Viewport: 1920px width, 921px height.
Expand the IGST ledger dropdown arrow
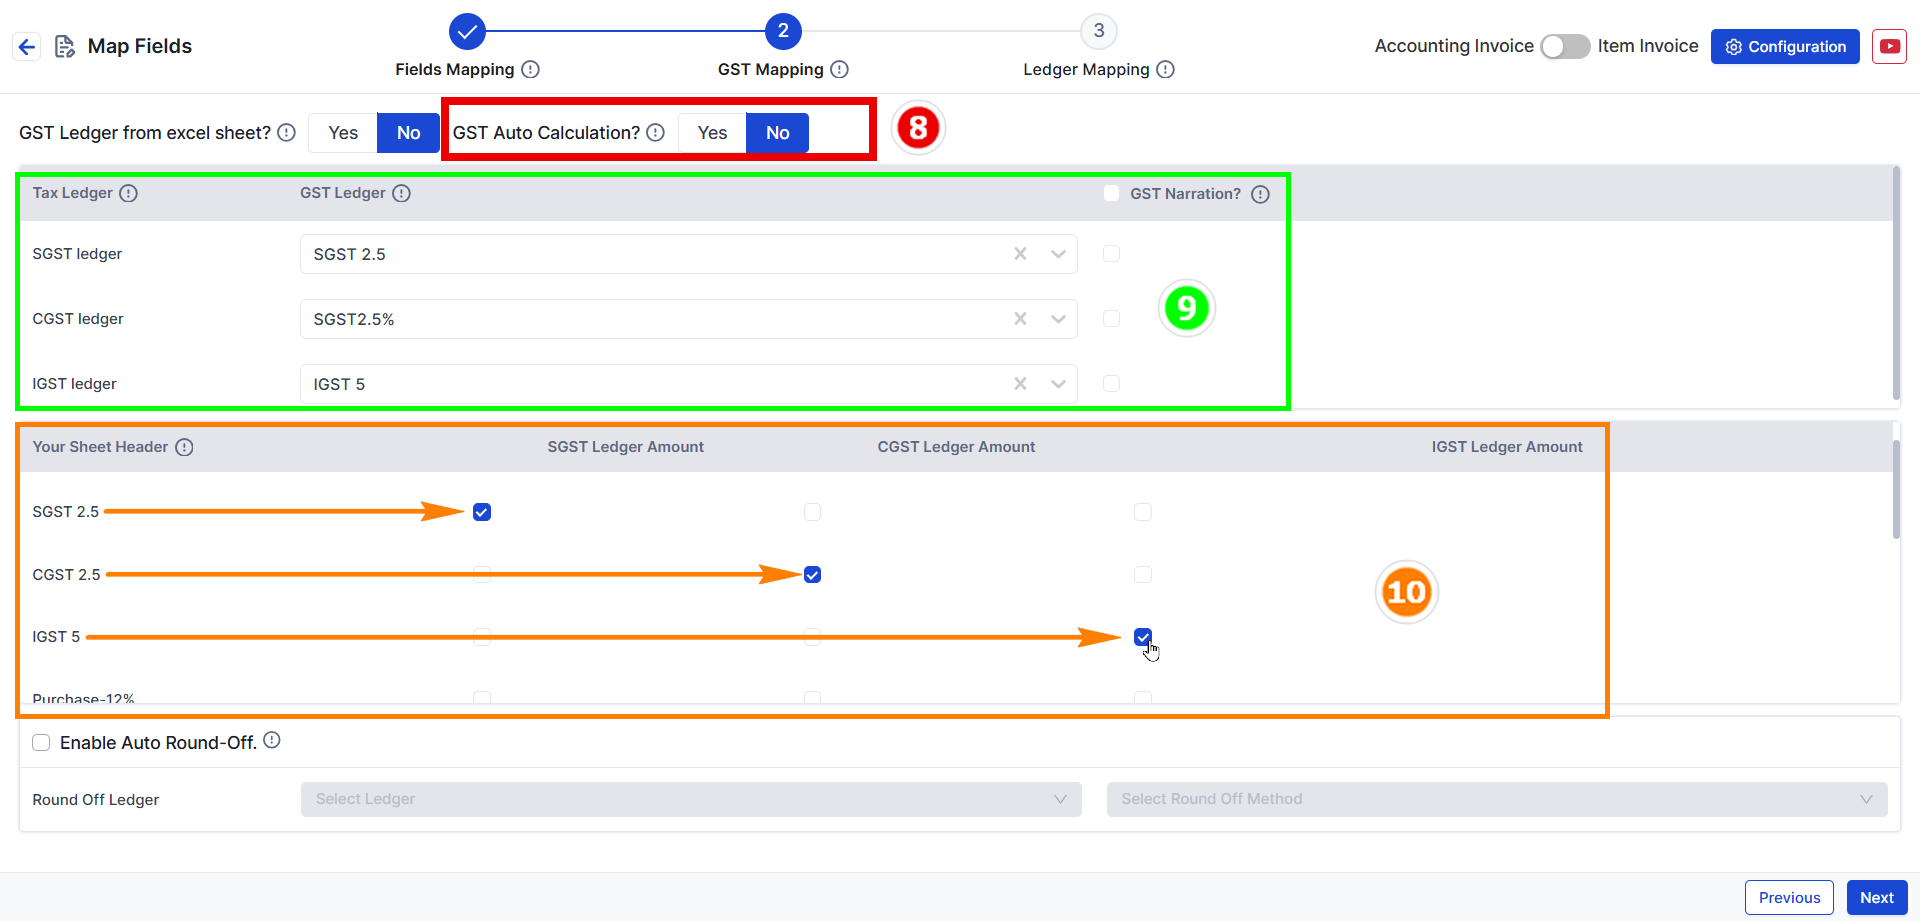tap(1058, 384)
